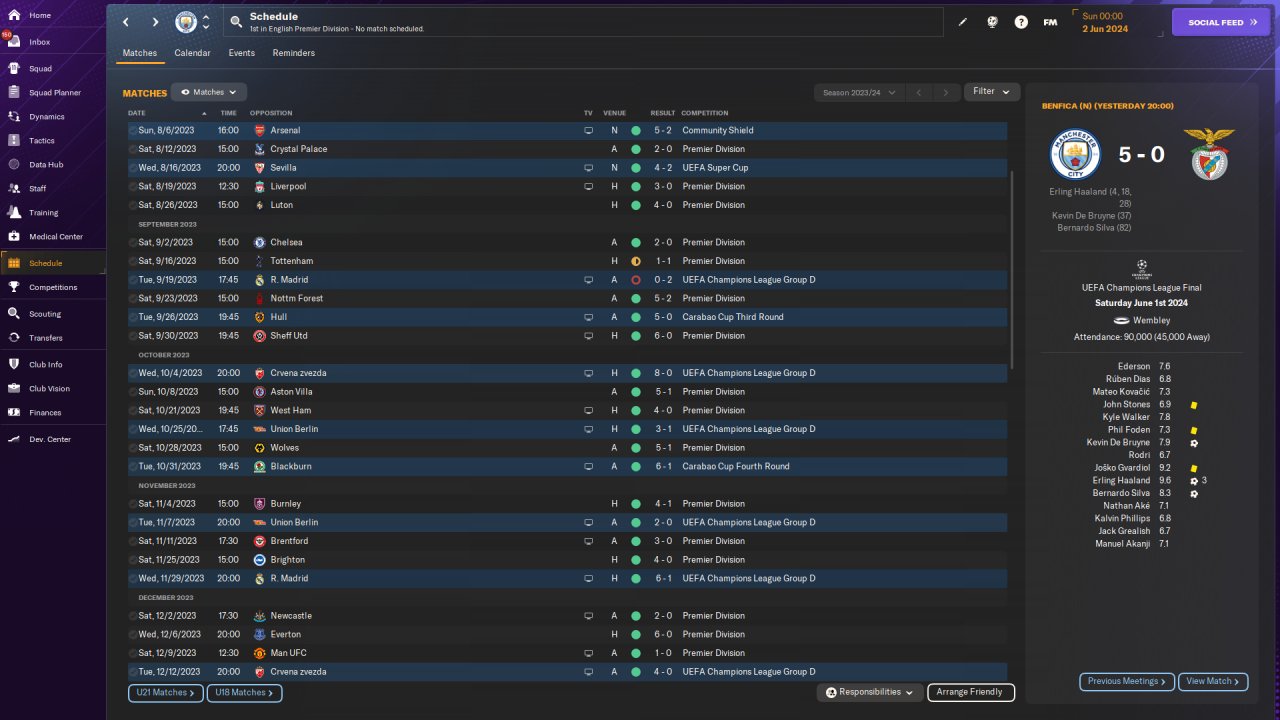Switch to the Reminders tab
Screen dimensions: 1280x720
pos(294,53)
